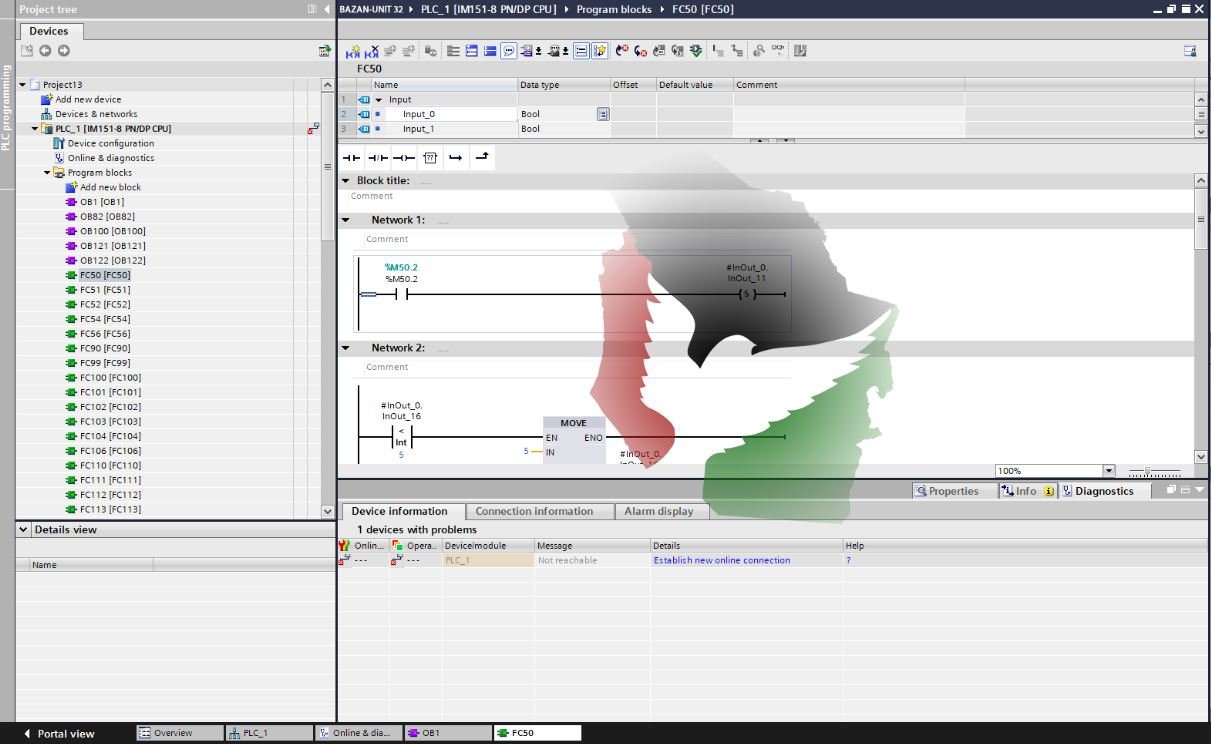Toggle network comments display button
Image resolution: width=1211 pixels, height=744 pixels.
508,51
